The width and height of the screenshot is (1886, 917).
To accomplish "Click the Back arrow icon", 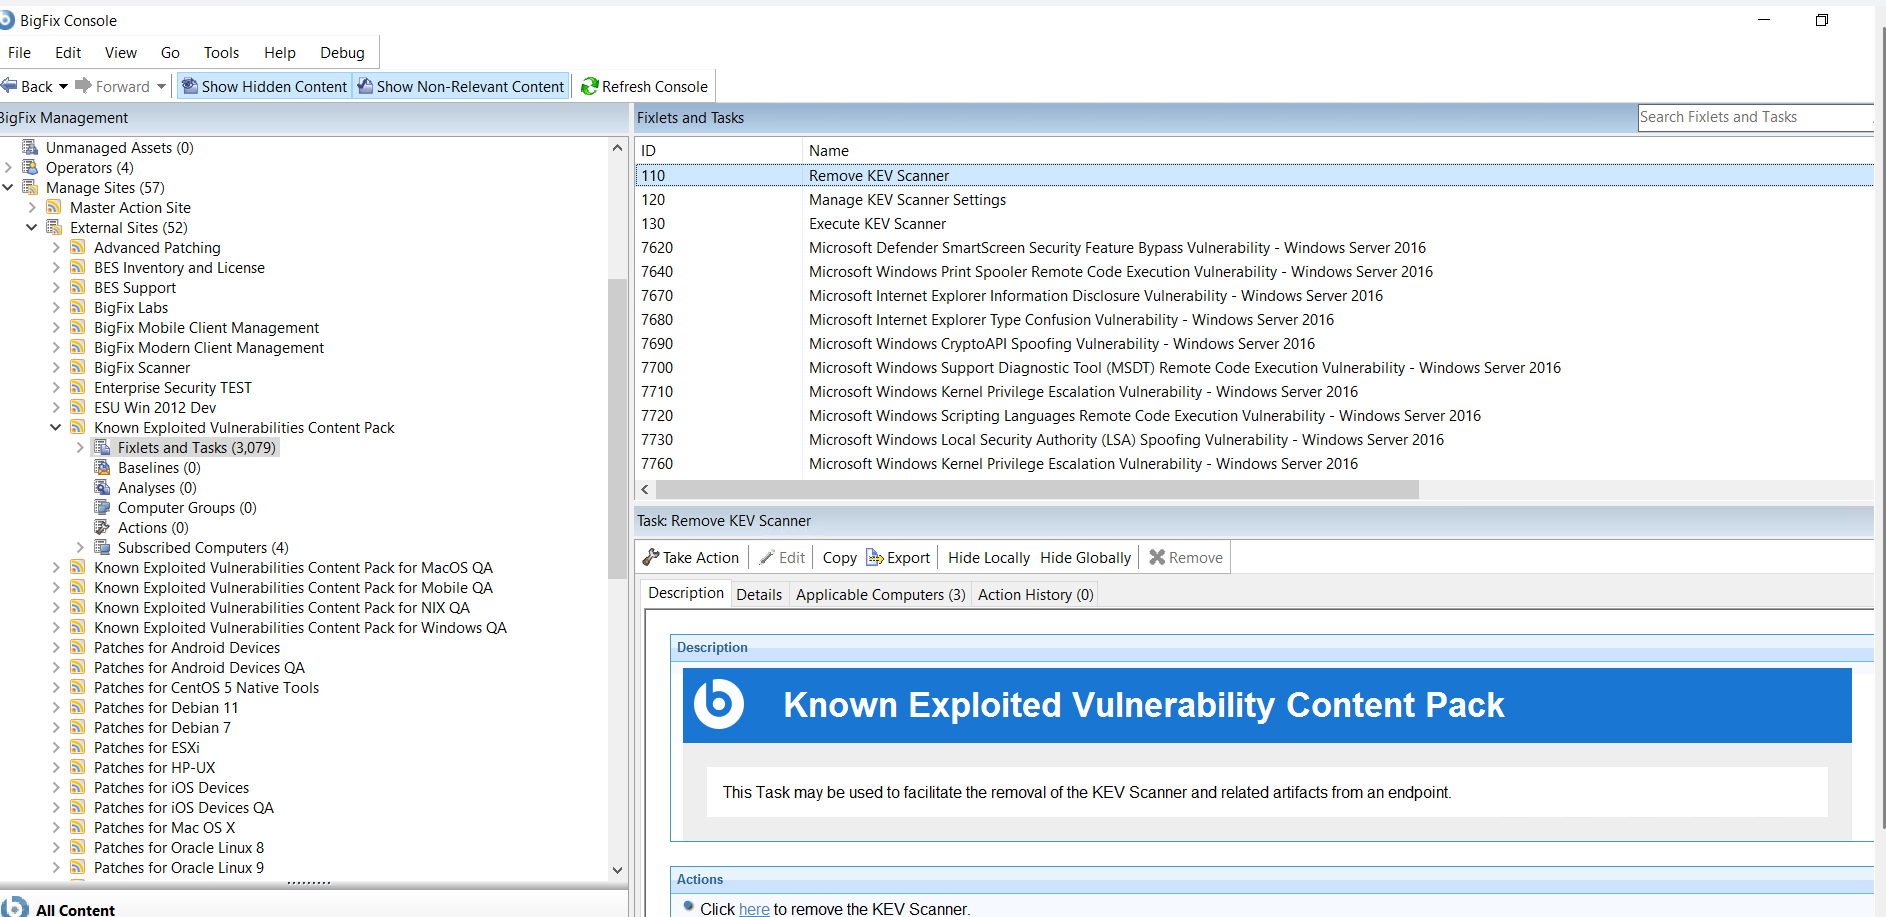I will pos(9,86).
